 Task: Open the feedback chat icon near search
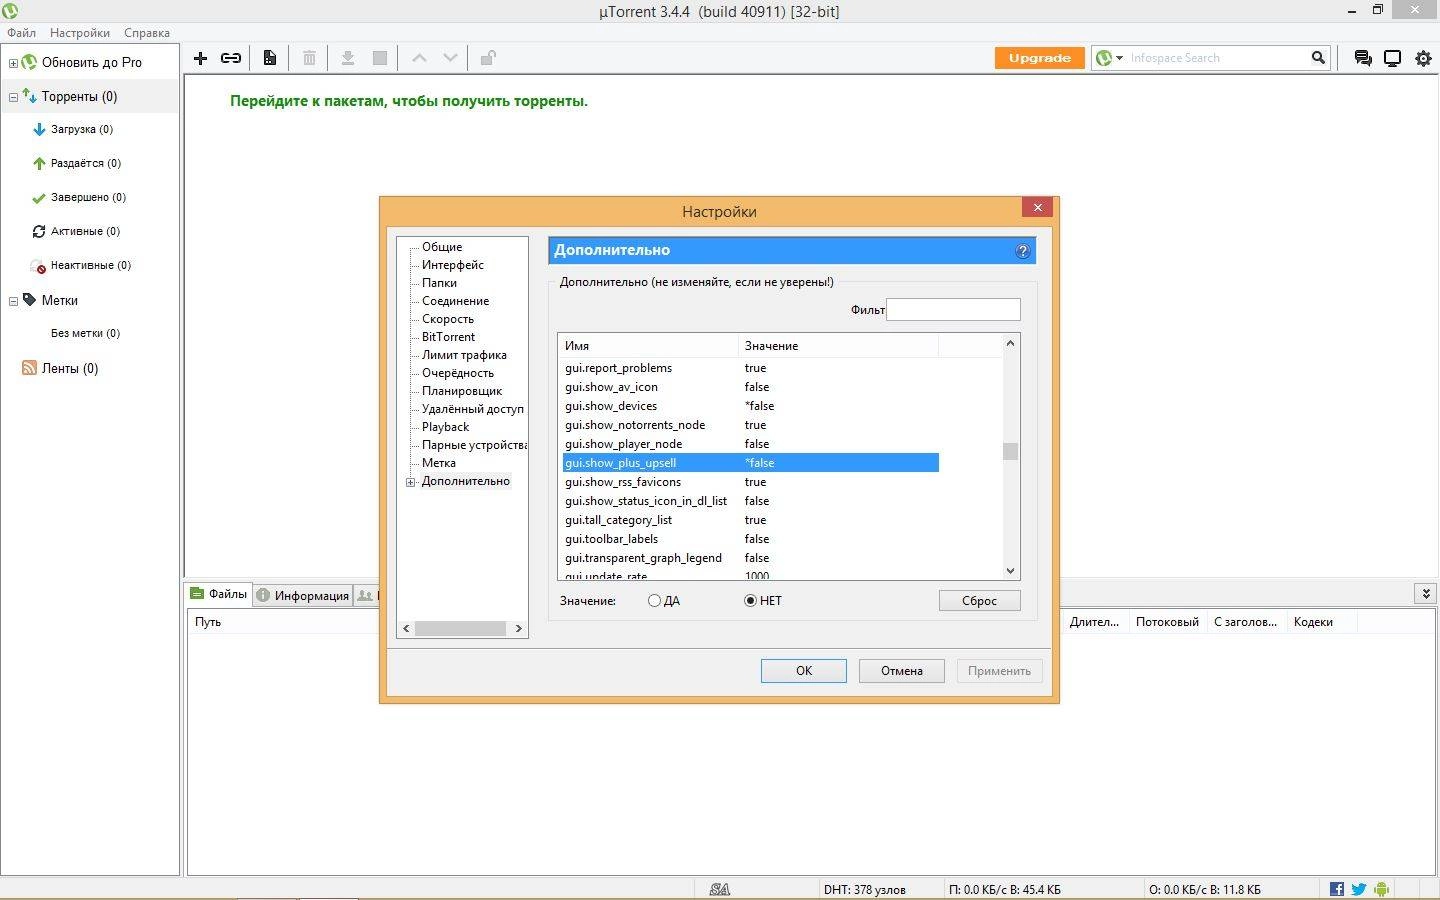click(1362, 57)
